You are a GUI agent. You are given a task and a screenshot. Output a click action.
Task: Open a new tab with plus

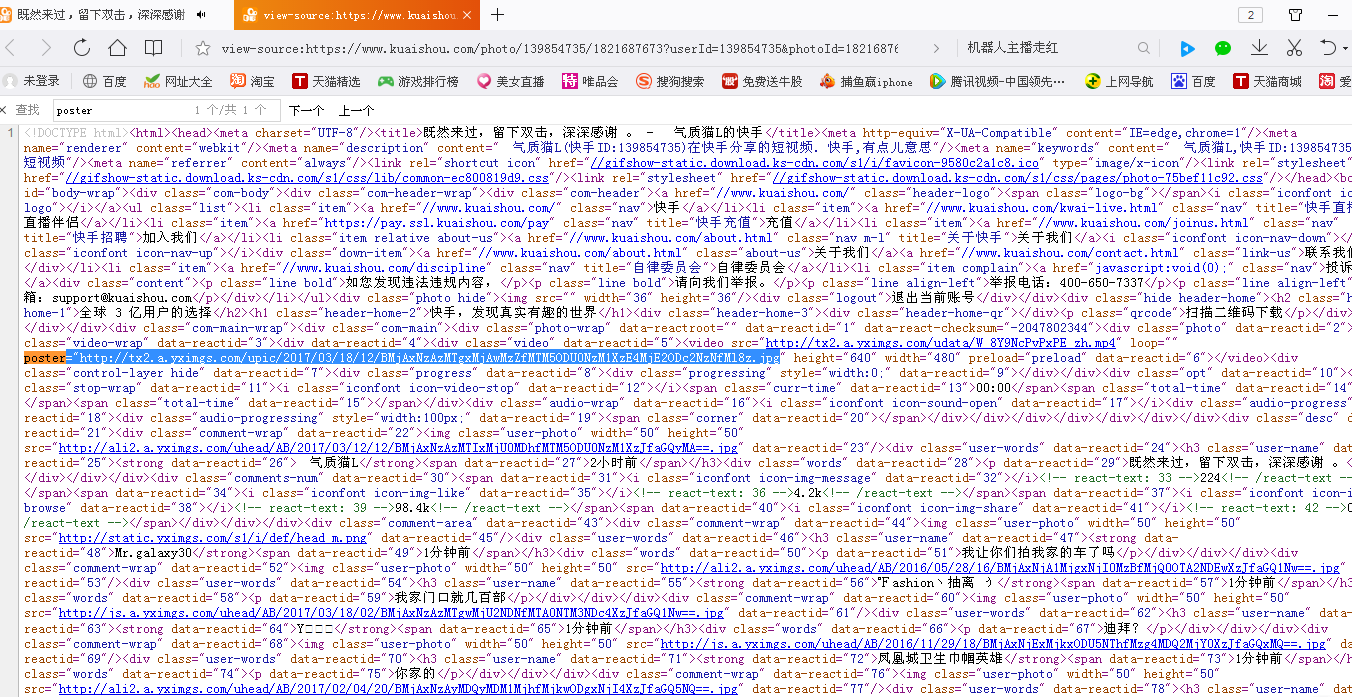click(497, 15)
